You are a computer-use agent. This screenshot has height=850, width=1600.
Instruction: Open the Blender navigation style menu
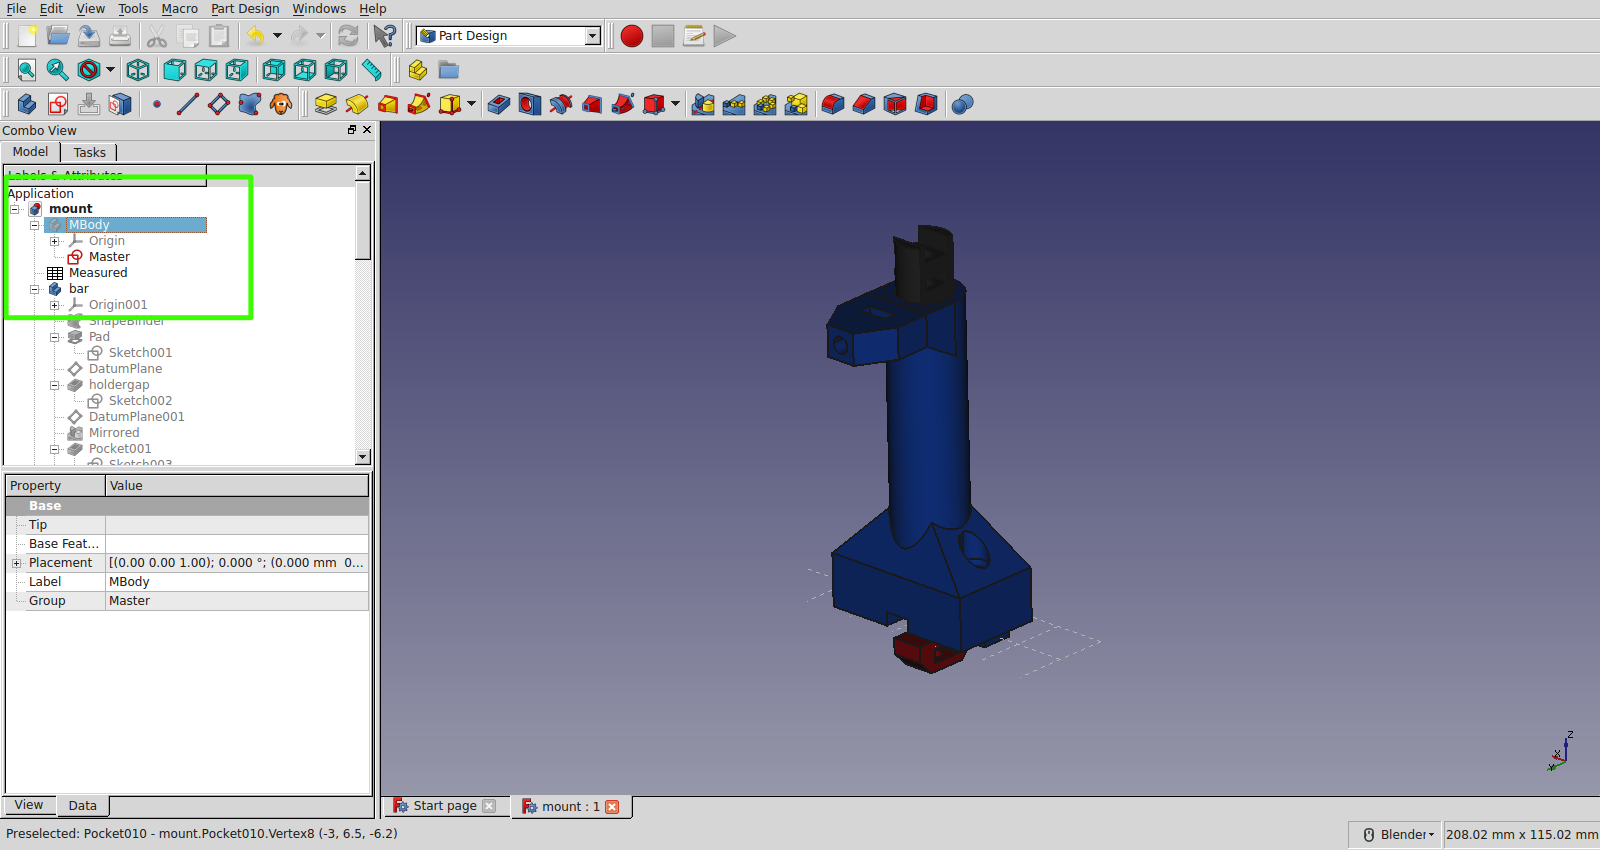1399,835
